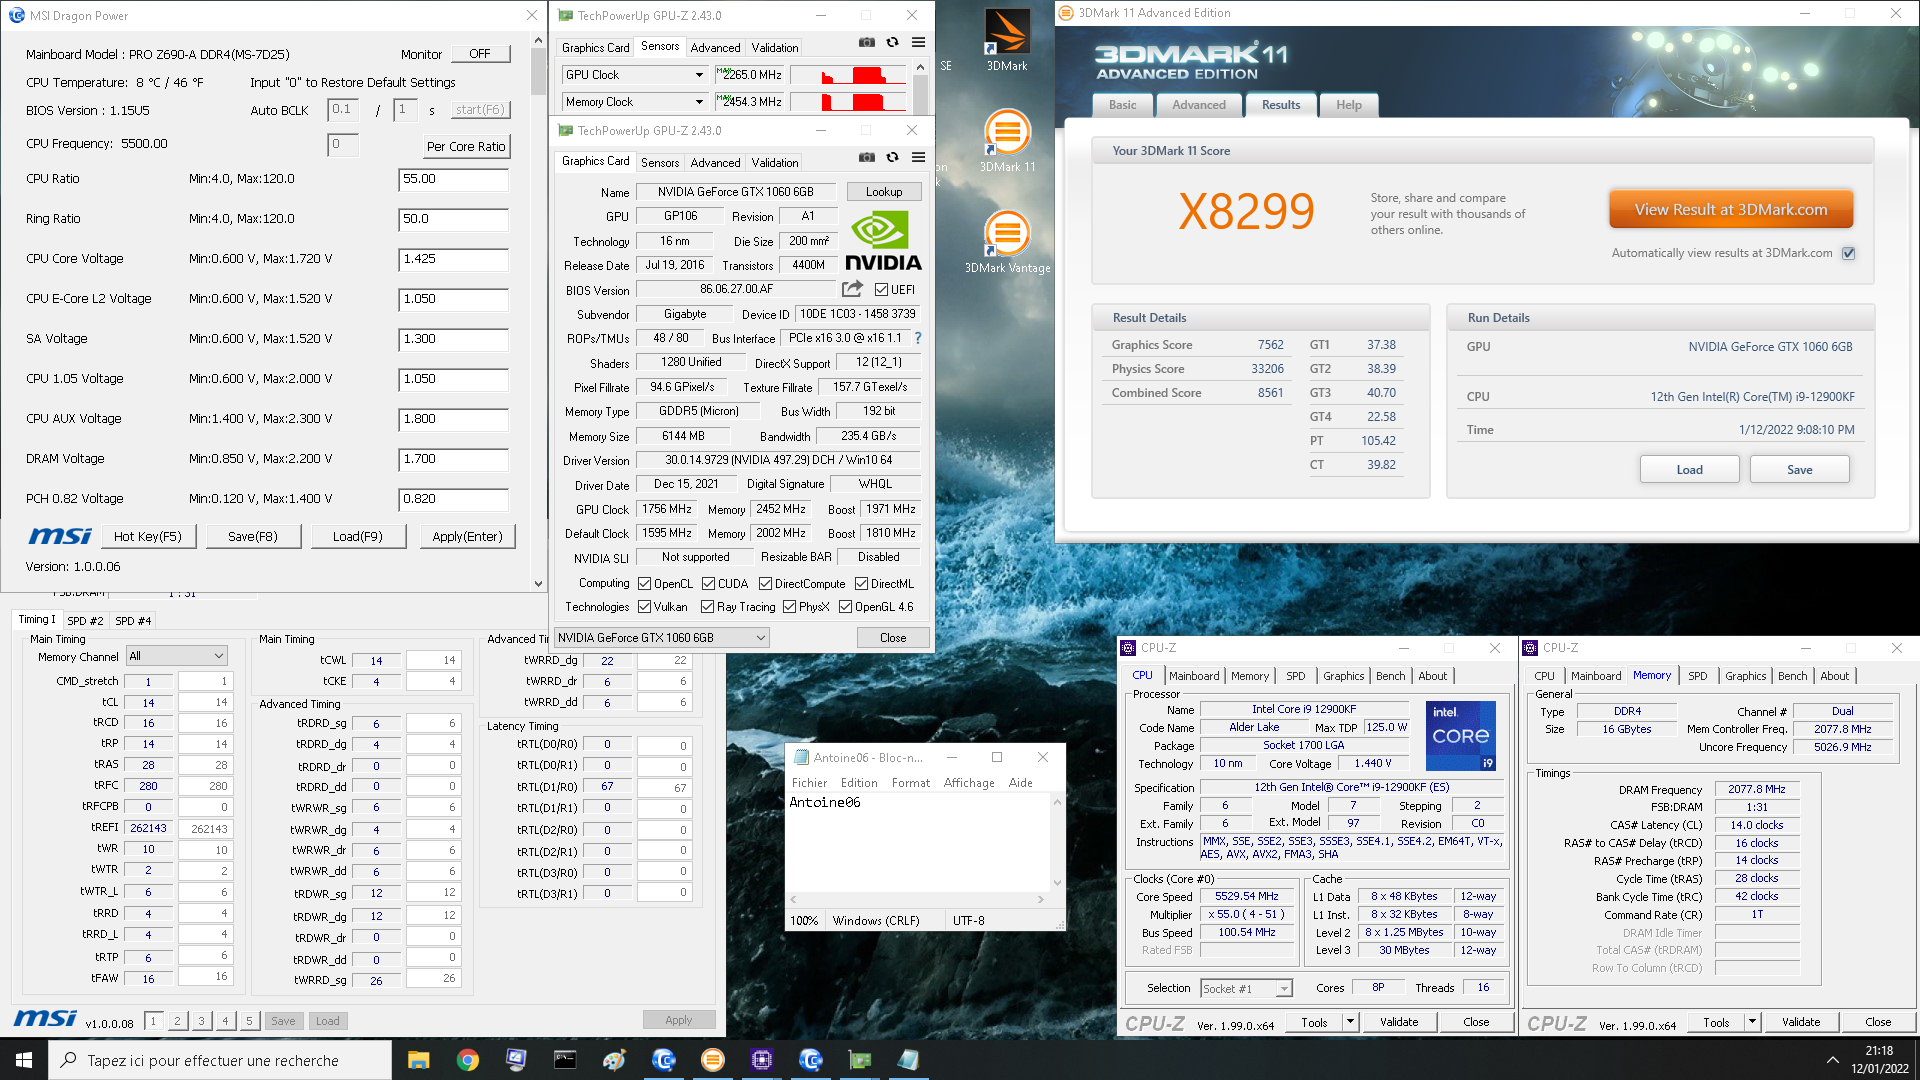Click the CPU Ratio 55.00 input field
Screen dimensions: 1920x1080
click(x=453, y=179)
